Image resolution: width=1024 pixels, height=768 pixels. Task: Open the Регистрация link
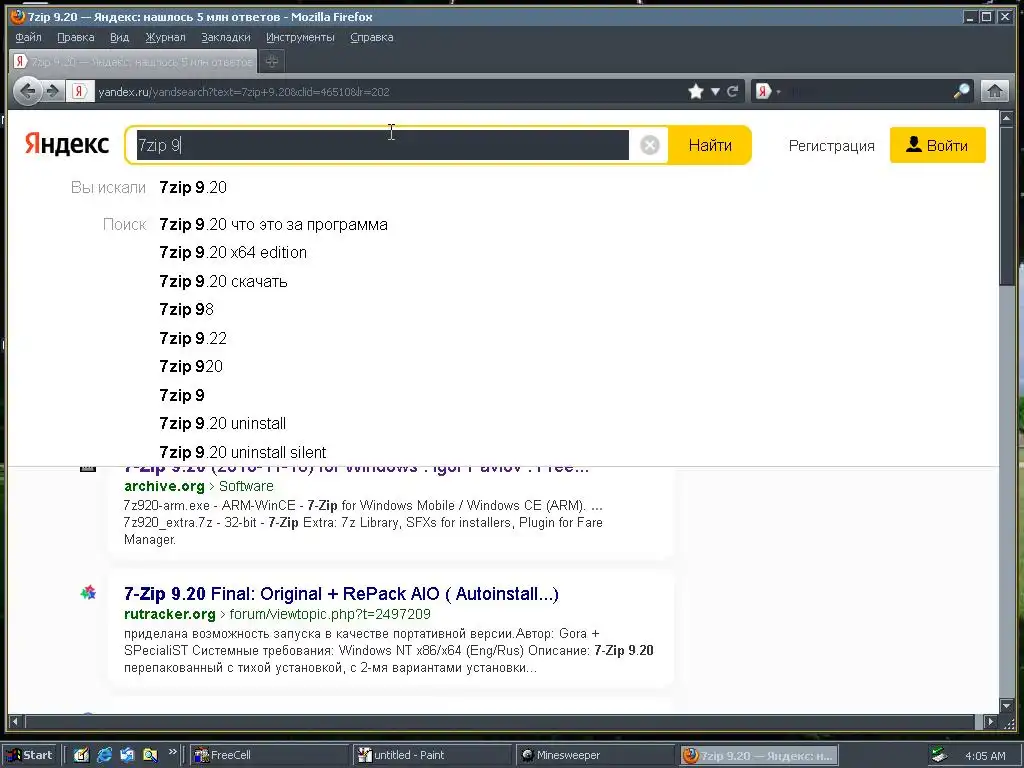831,146
